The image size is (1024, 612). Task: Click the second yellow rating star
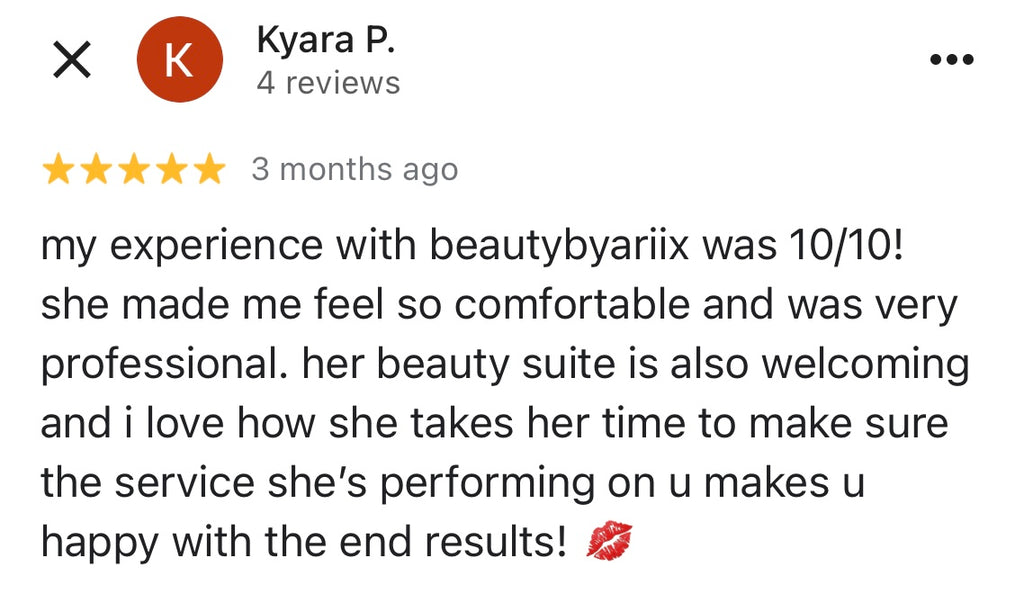pos(96,170)
